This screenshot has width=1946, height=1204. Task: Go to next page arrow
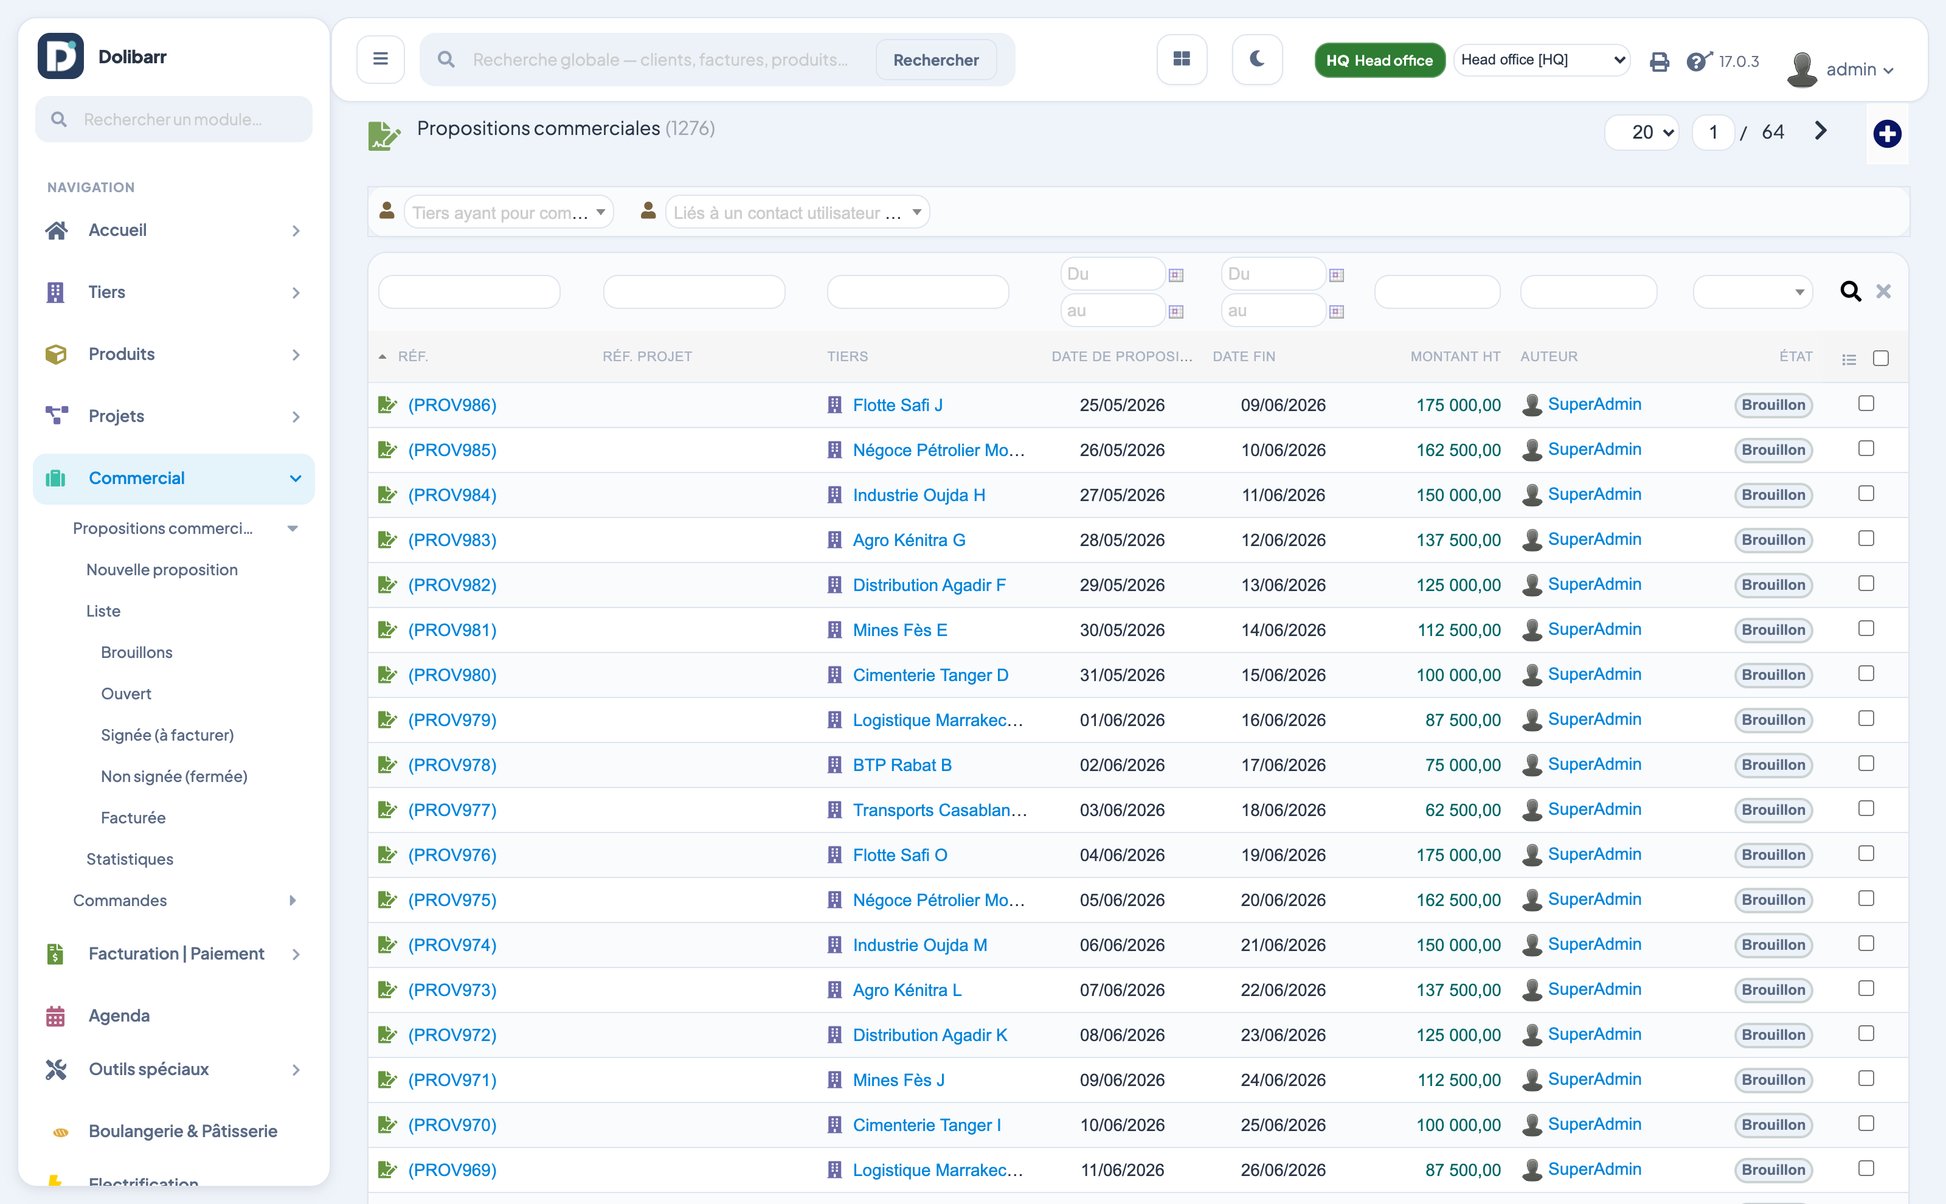coord(1821,131)
